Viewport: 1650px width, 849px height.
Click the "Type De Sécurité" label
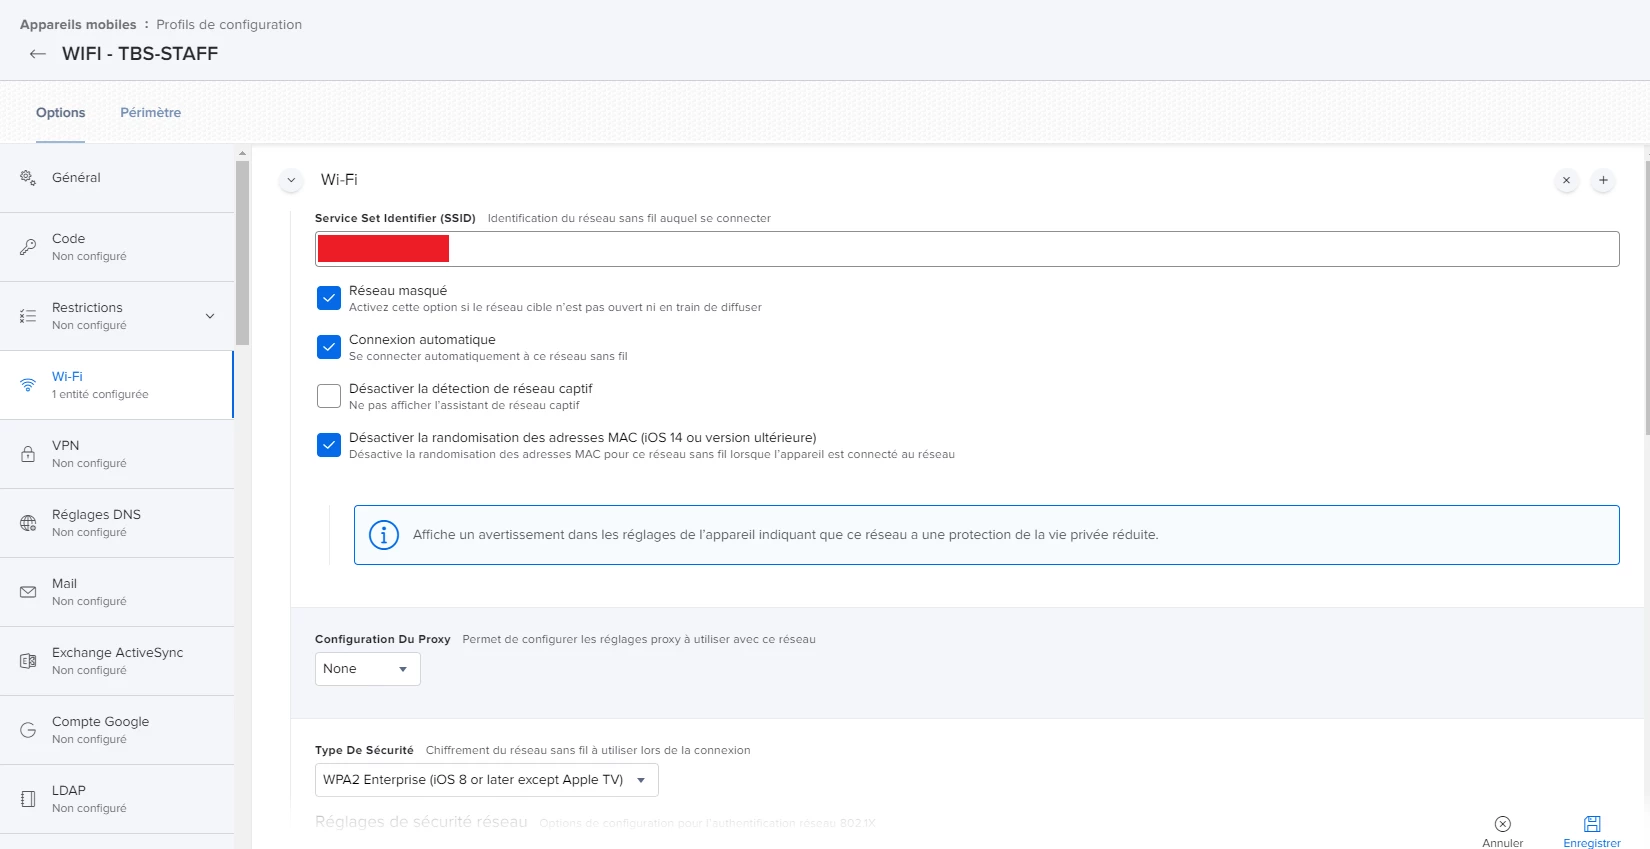(x=364, y=751)
